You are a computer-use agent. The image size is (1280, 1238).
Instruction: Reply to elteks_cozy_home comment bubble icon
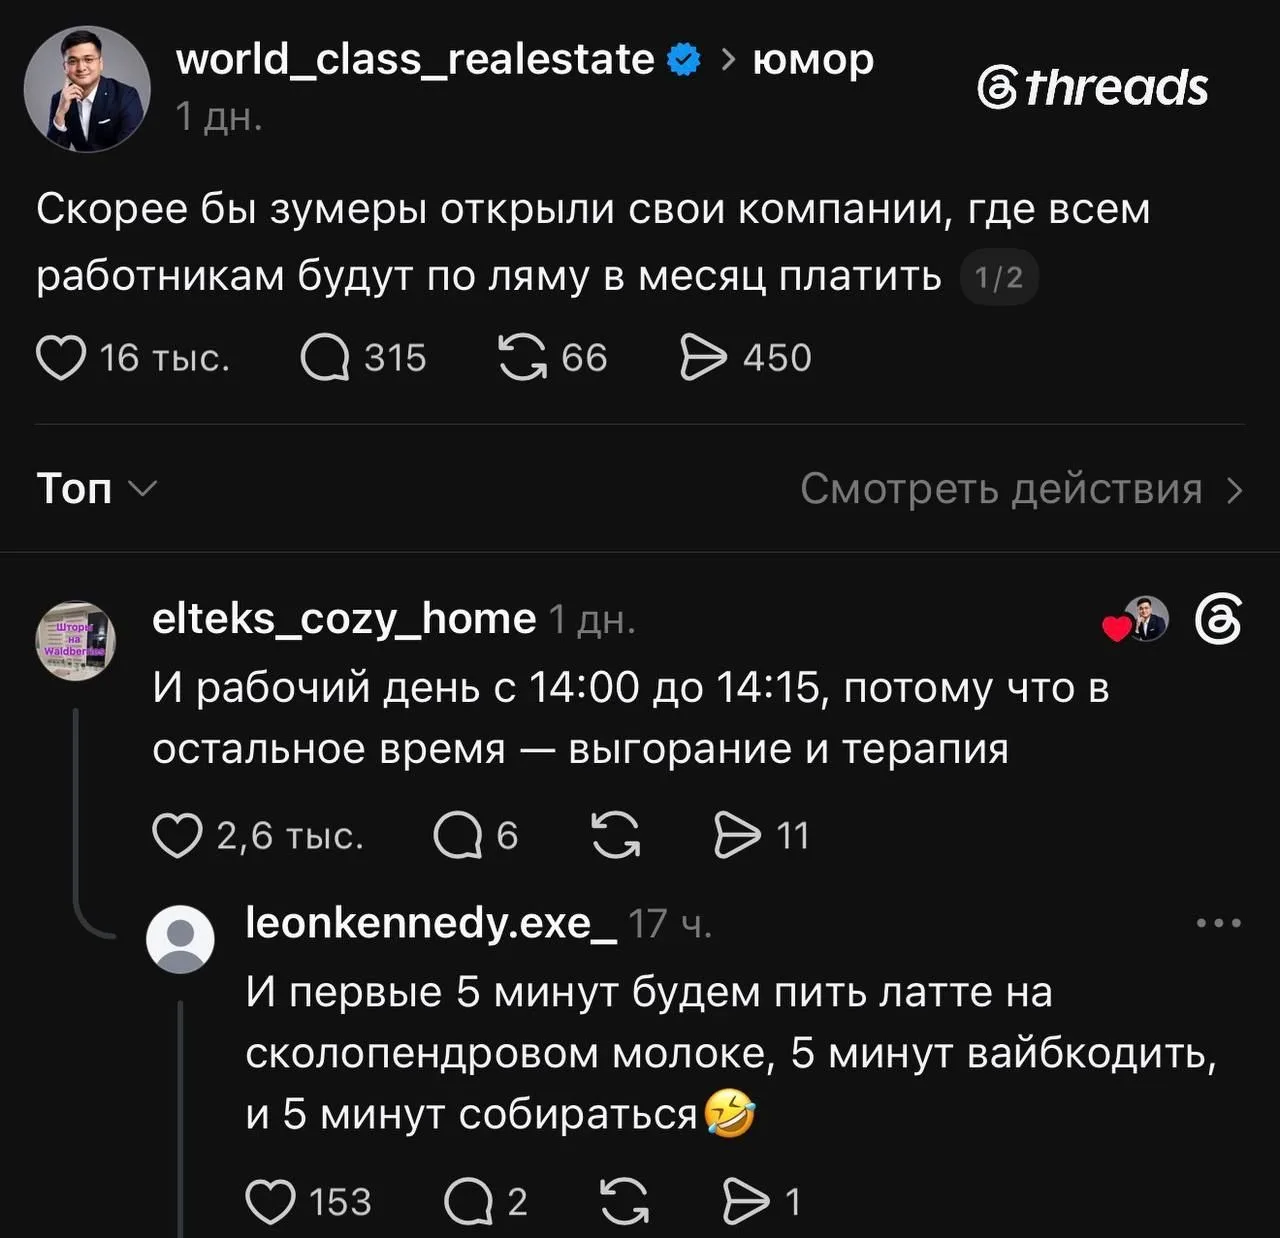click(458, 835)
